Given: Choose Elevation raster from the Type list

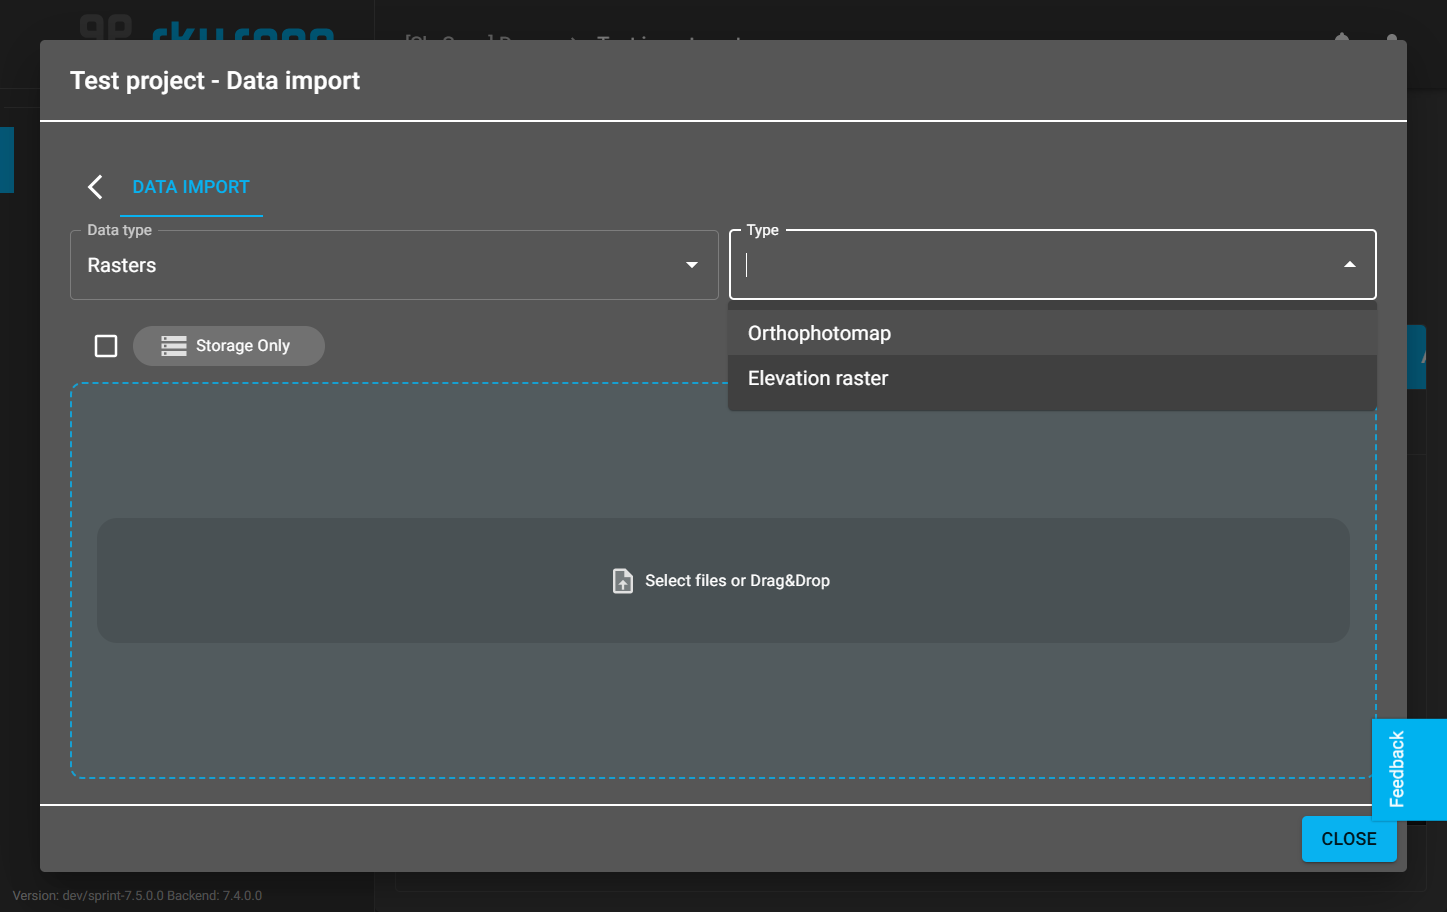Looking at the screenshot, I should pyautogui.click(x=1052, y=378).
